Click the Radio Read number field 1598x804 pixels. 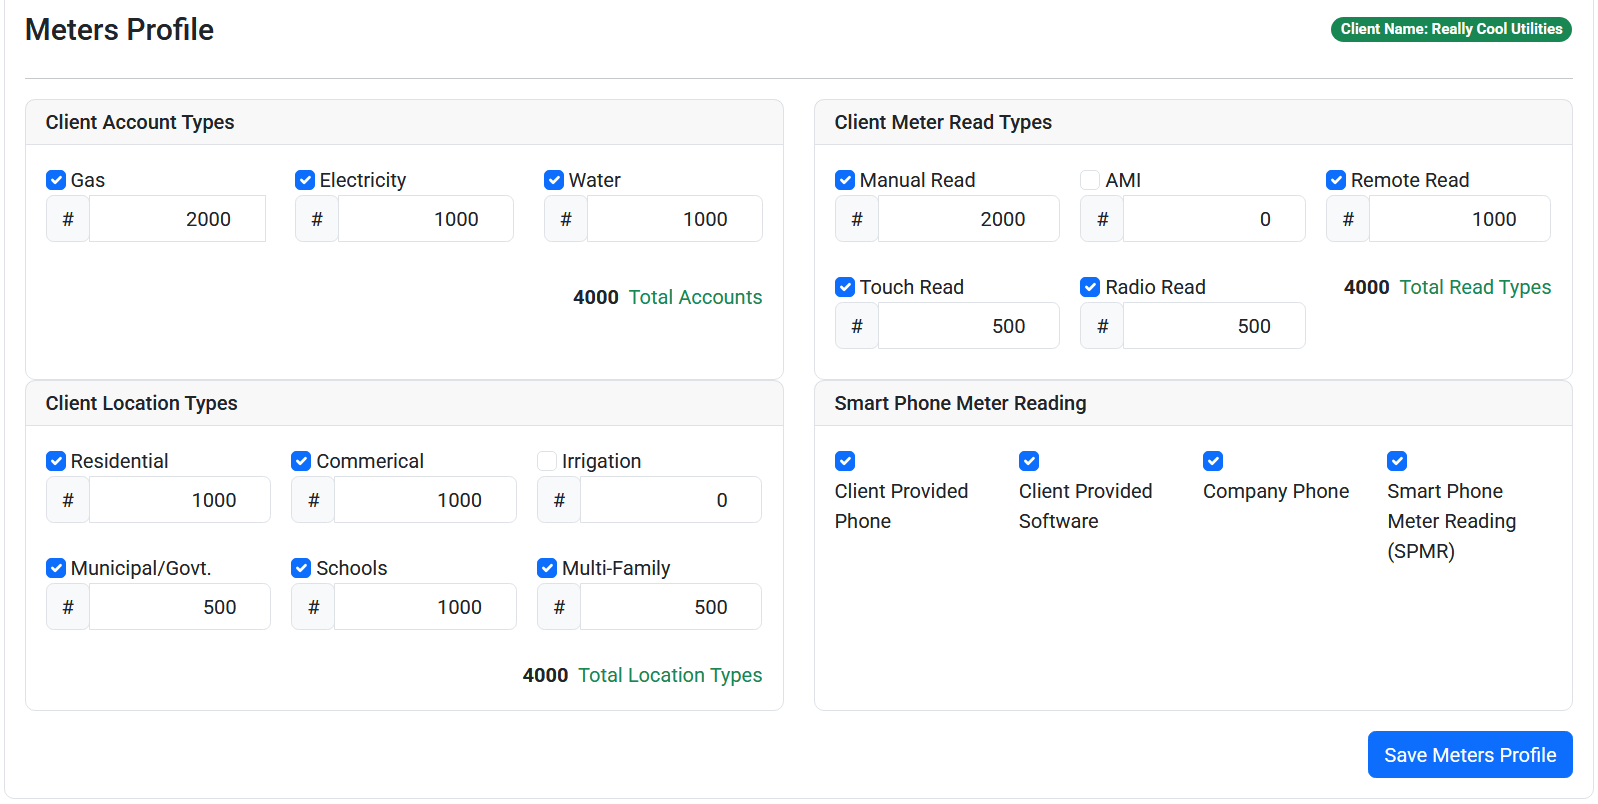(1213, 326)
